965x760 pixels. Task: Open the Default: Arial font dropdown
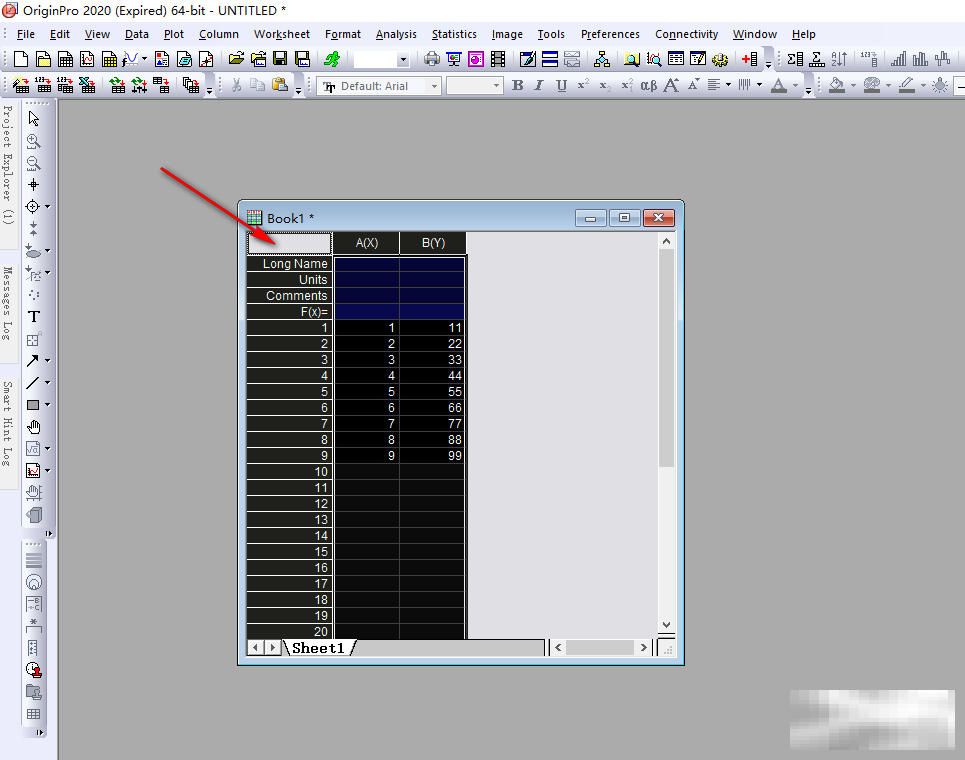[434, 86]
